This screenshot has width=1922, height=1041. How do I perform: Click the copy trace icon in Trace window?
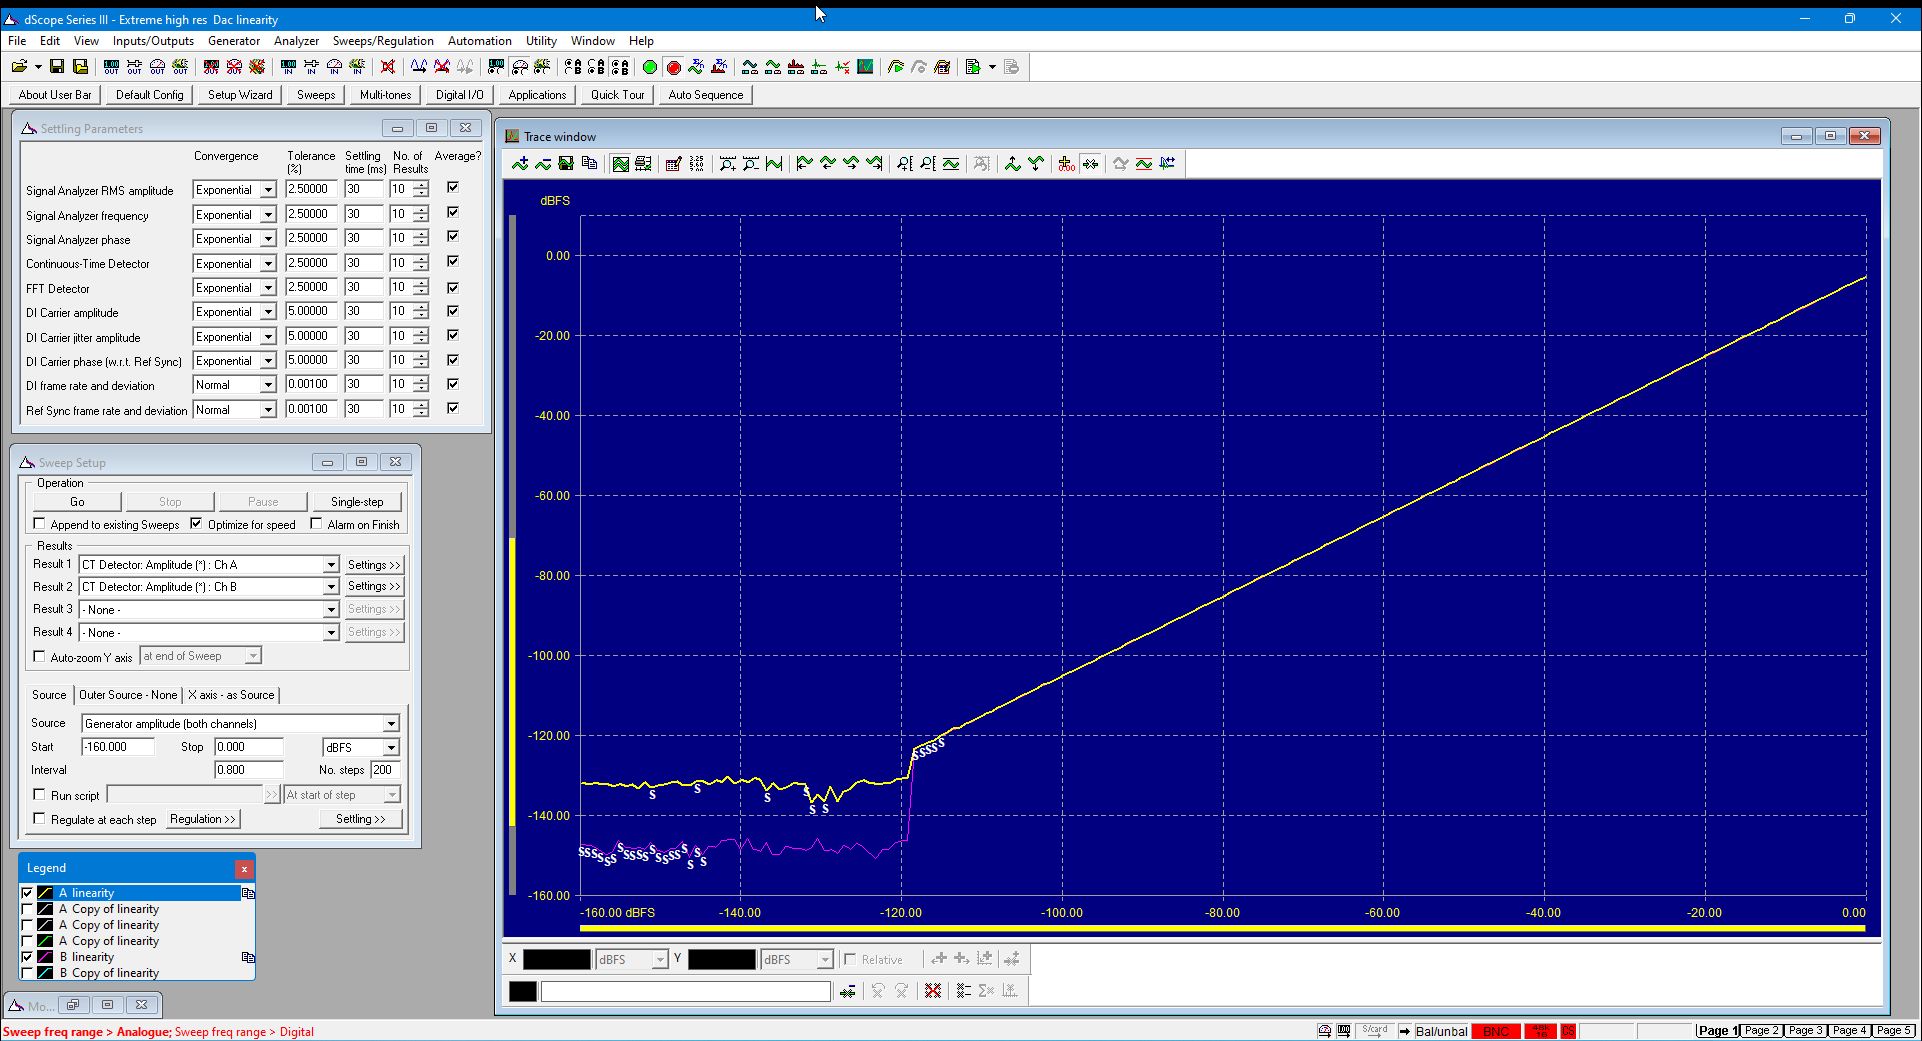tap(589, 164)
